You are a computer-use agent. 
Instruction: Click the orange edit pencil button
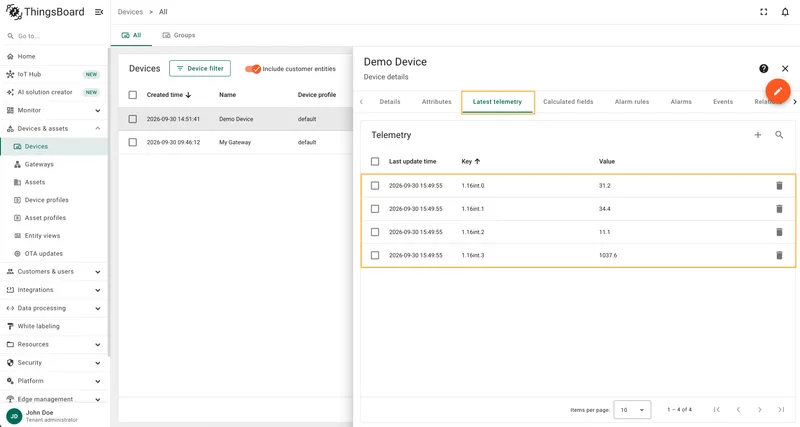coord(778,91)
